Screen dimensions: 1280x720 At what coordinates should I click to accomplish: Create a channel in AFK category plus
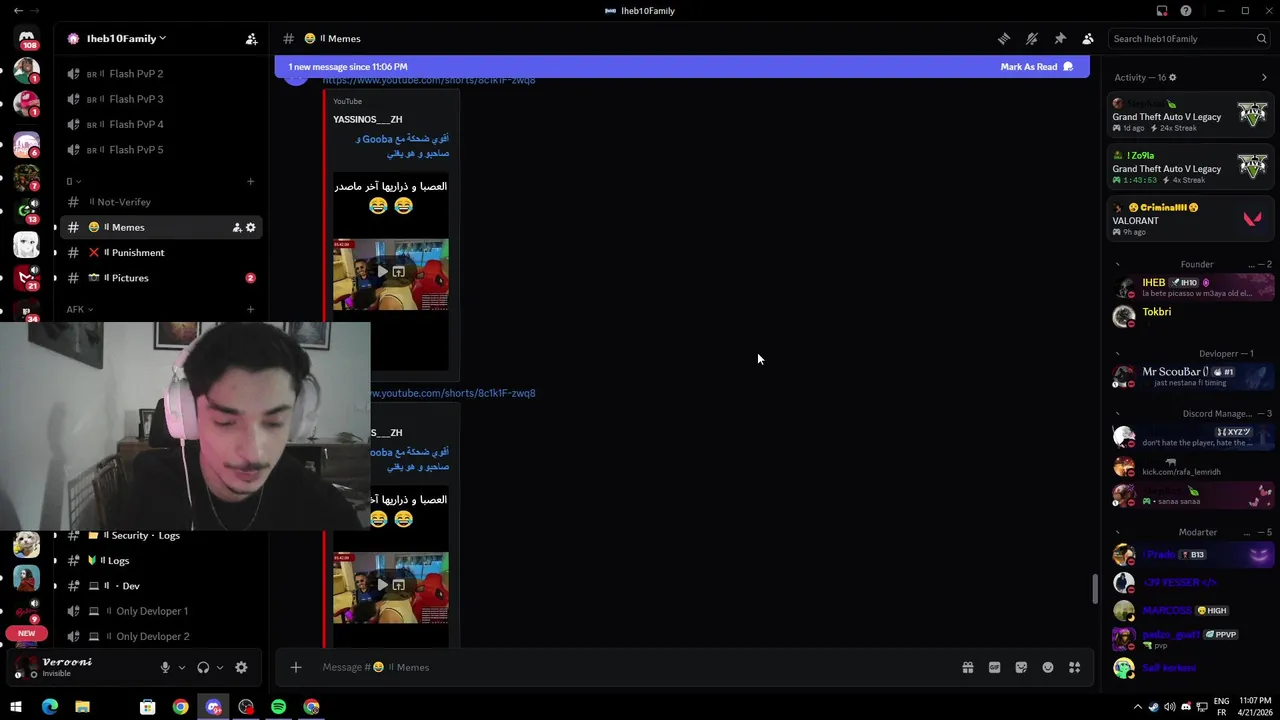(251, 310)
